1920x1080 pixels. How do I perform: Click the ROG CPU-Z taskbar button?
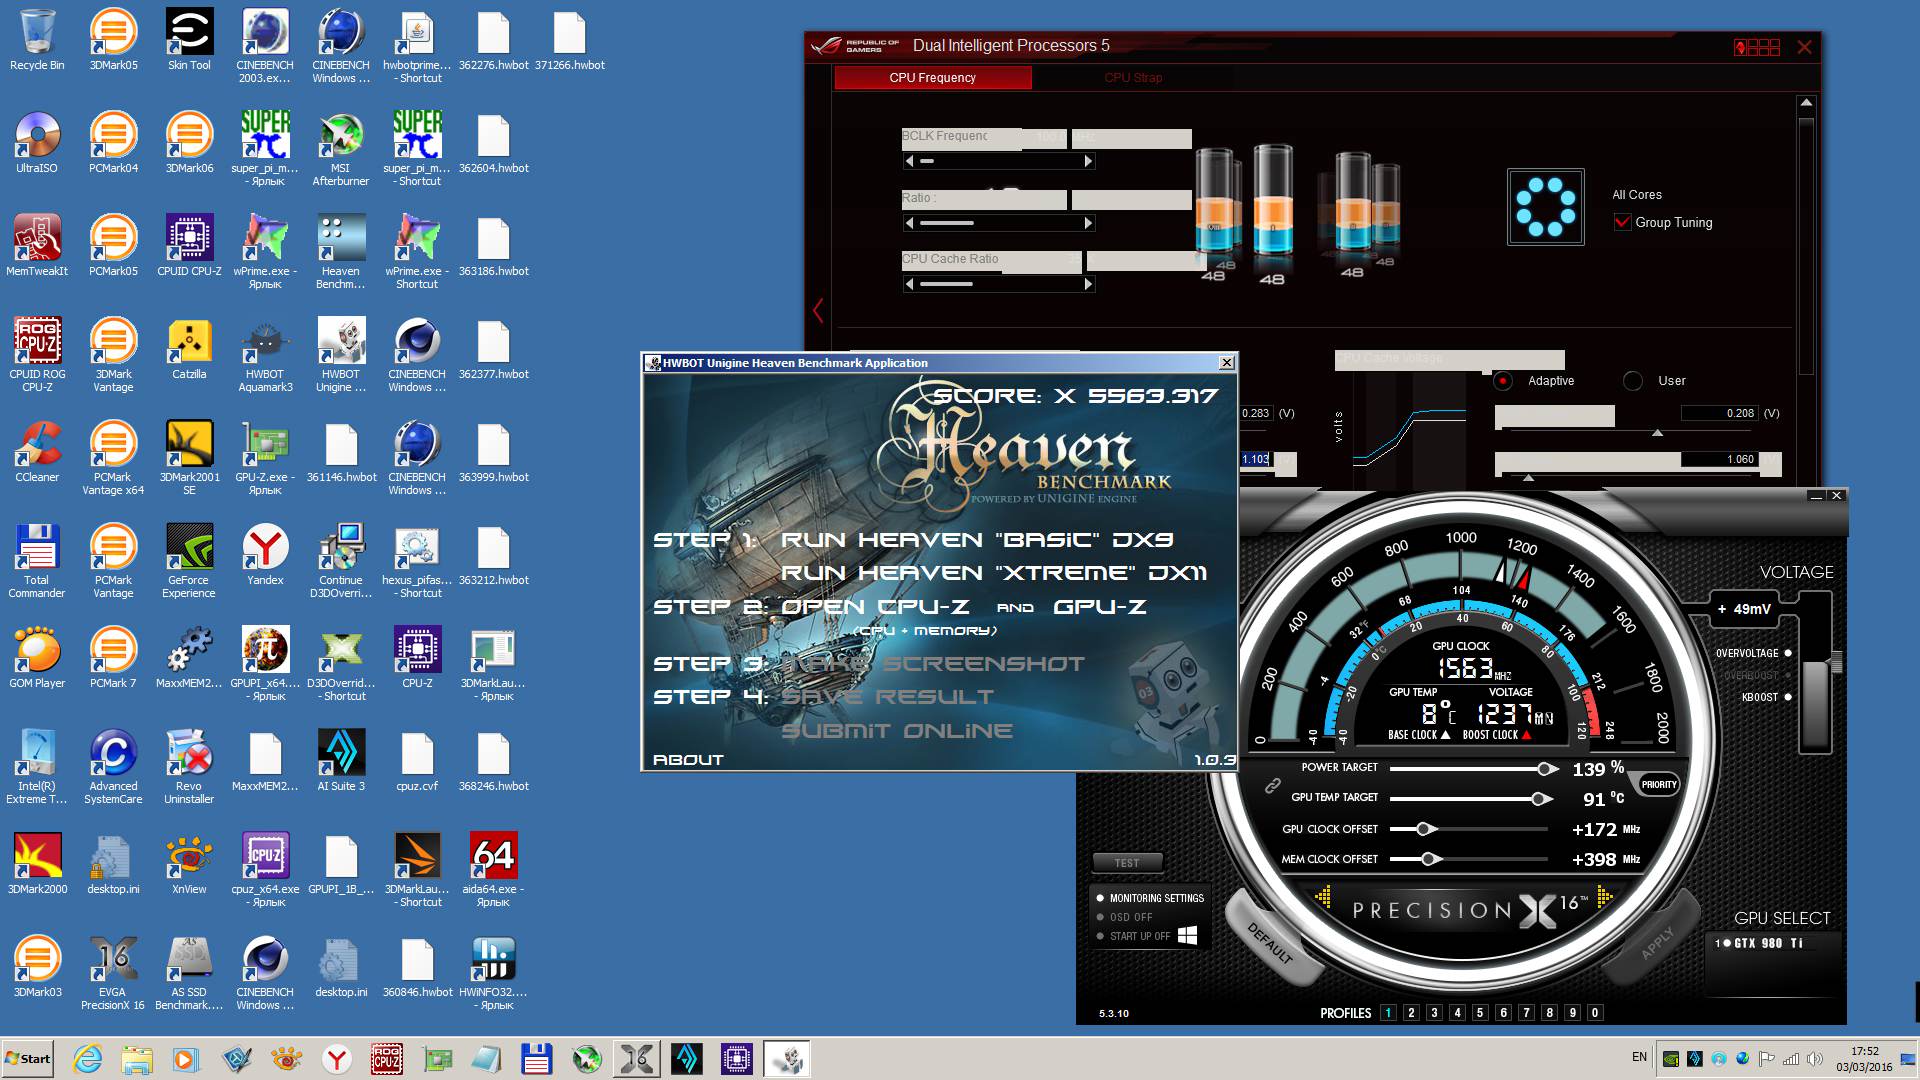tap(387, 1059)
